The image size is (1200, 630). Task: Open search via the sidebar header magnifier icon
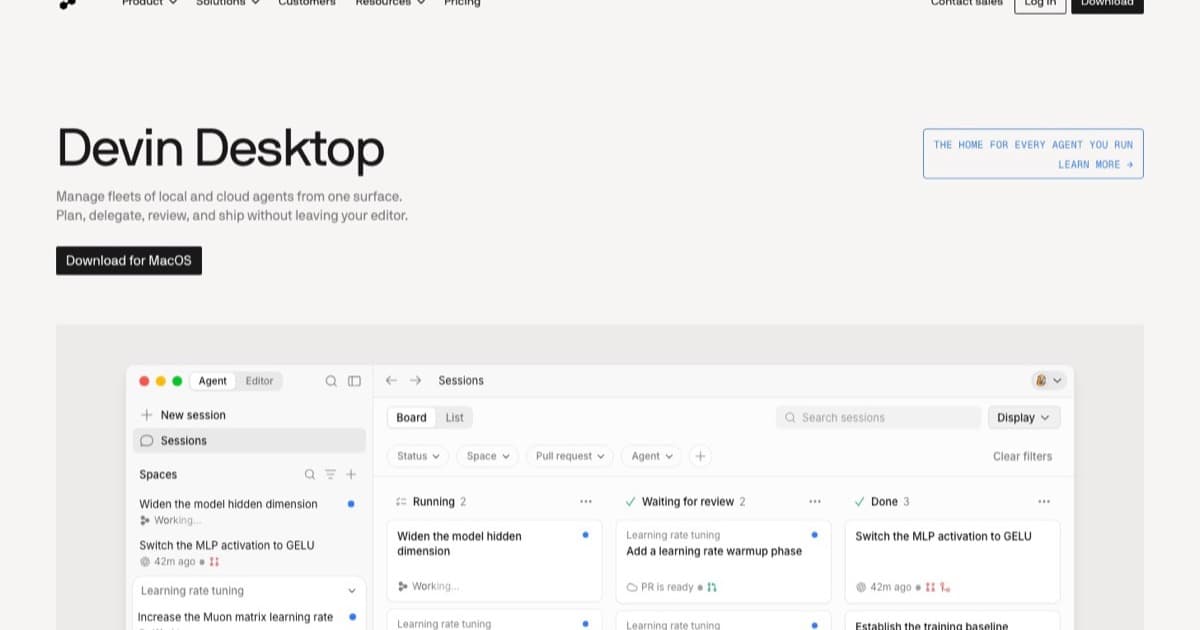point(331,381)
